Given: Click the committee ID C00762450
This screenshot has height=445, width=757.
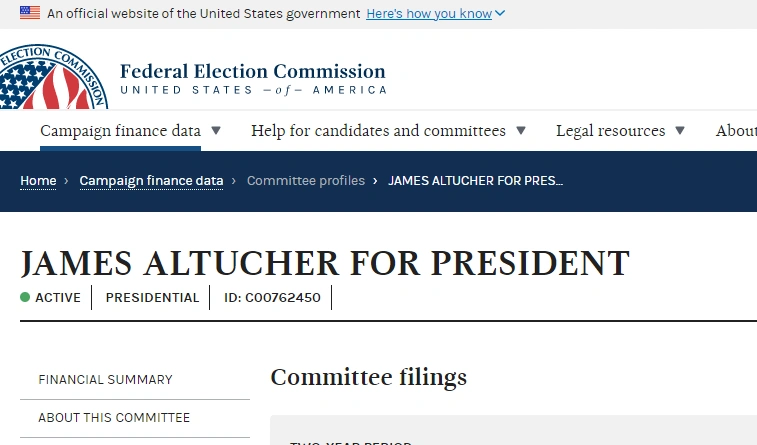Looking at the screenshot, I should click(x=272, y=297).
